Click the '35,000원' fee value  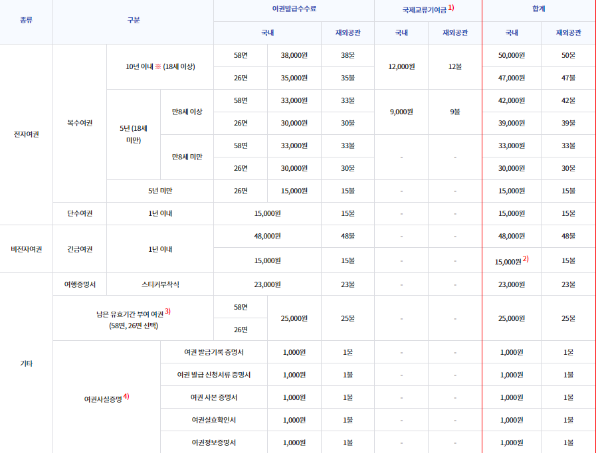[x=294, y=78]
